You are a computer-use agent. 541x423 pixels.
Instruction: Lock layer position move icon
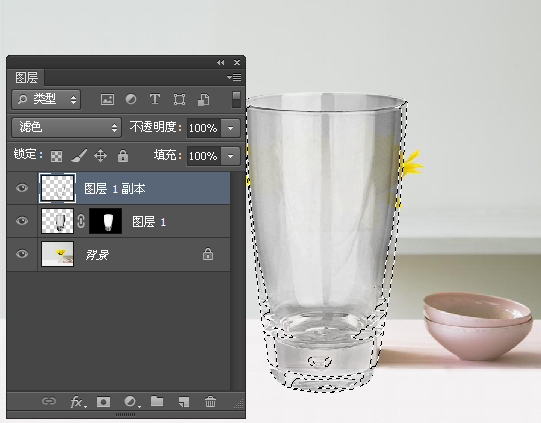pos(100,156)
